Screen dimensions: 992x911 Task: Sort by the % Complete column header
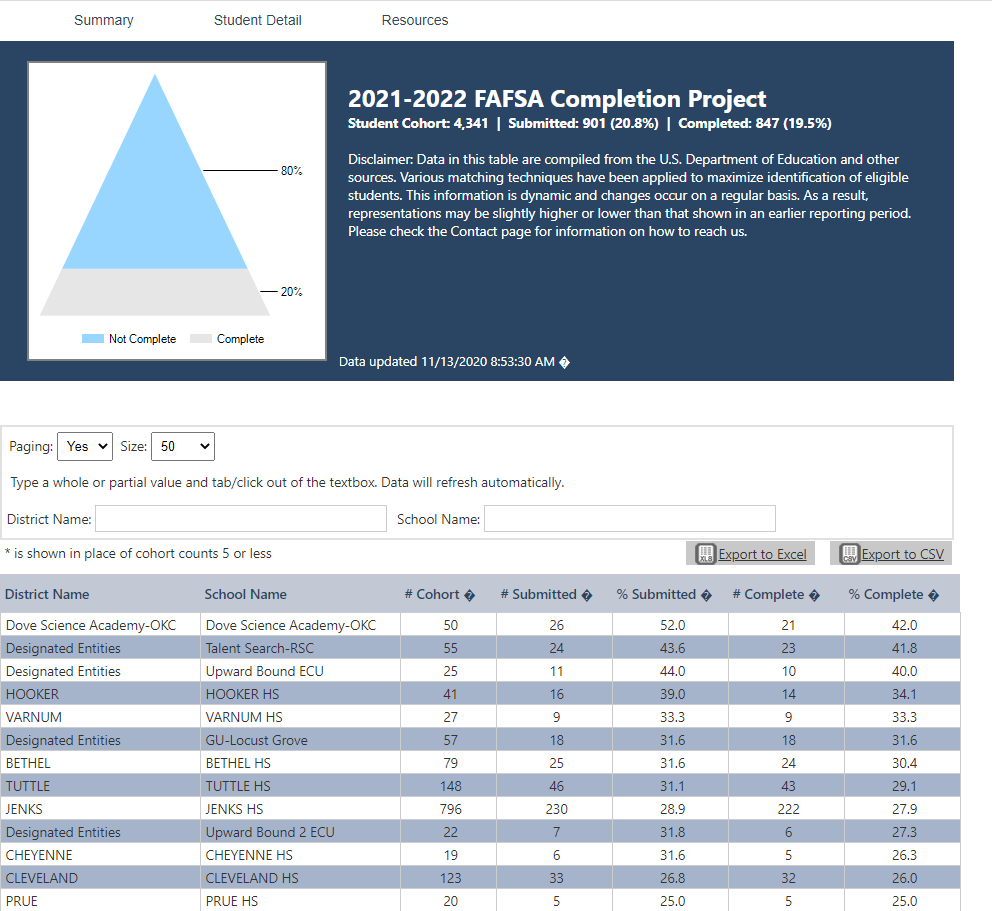(886, 595)
